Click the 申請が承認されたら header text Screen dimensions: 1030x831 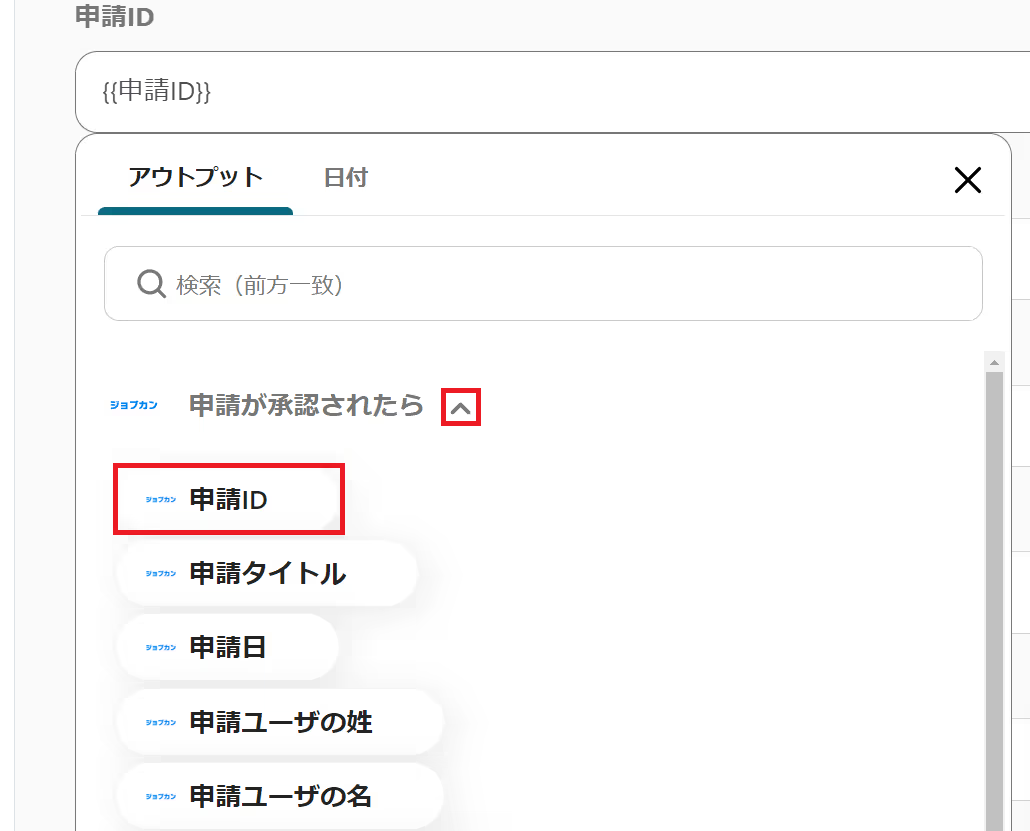click(306, 405)
